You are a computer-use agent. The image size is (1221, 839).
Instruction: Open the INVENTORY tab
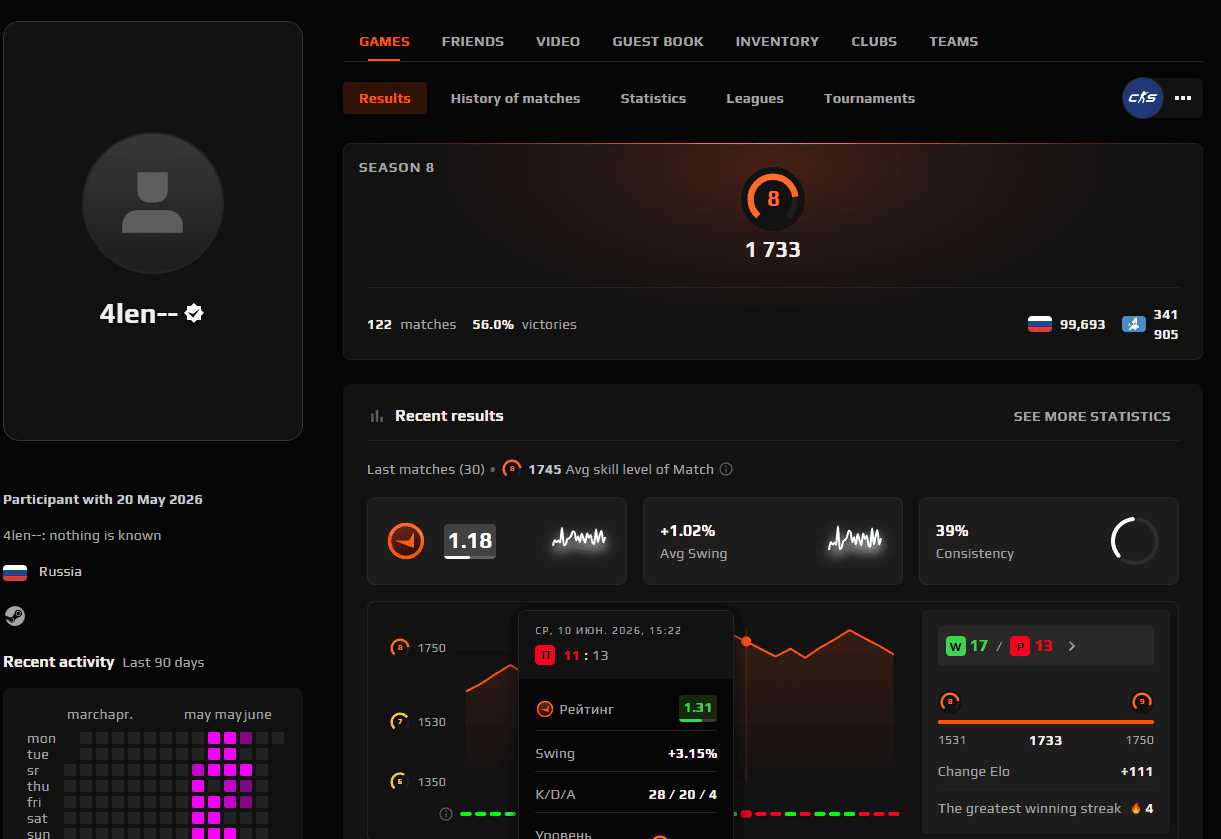[x=777, y=42]
